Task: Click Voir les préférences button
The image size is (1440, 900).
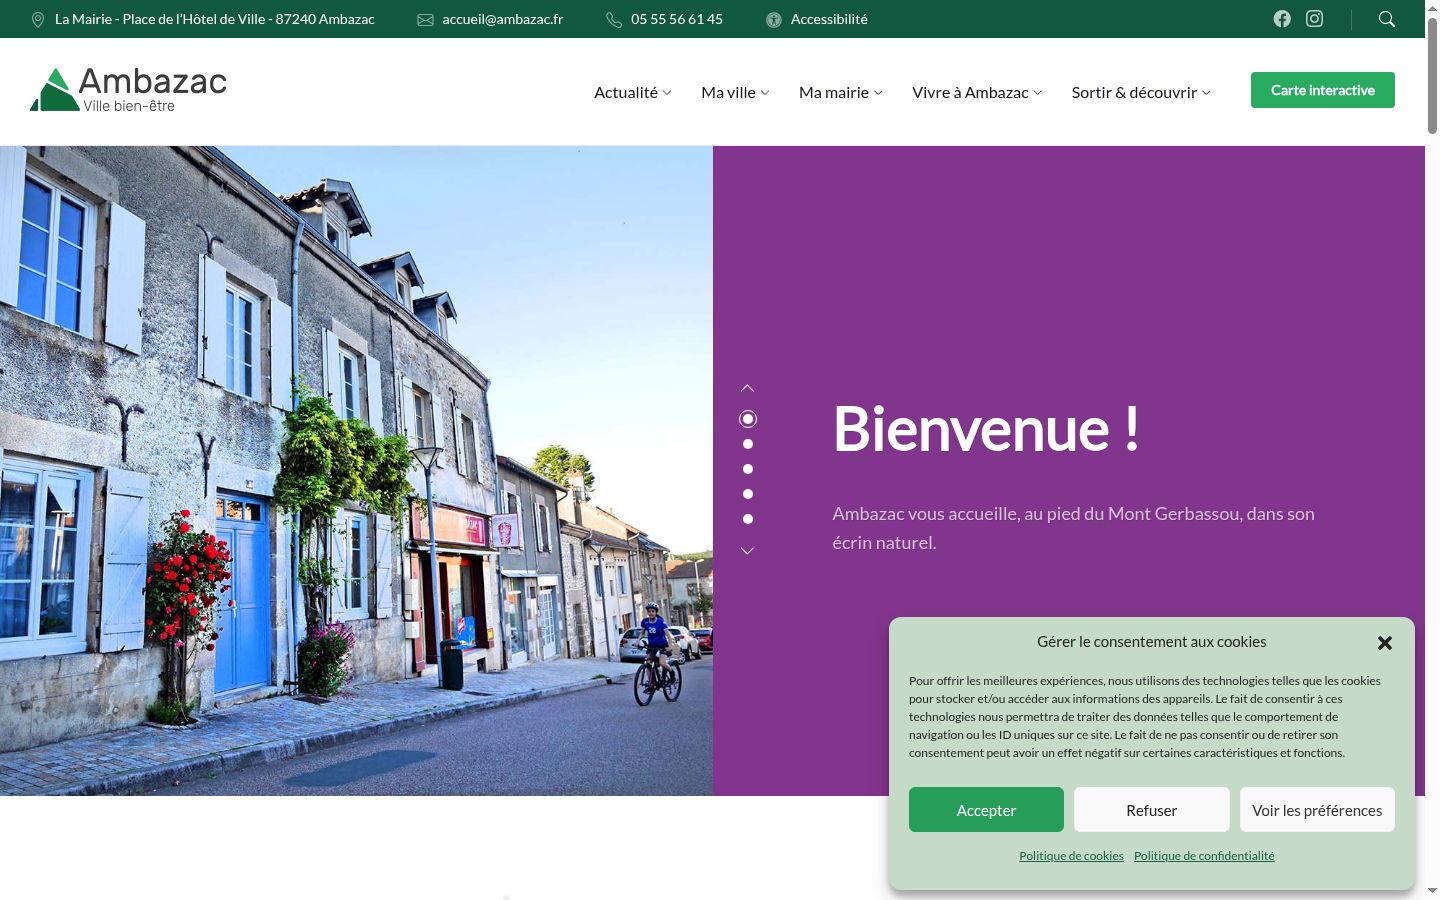Action: [1317, 810]
